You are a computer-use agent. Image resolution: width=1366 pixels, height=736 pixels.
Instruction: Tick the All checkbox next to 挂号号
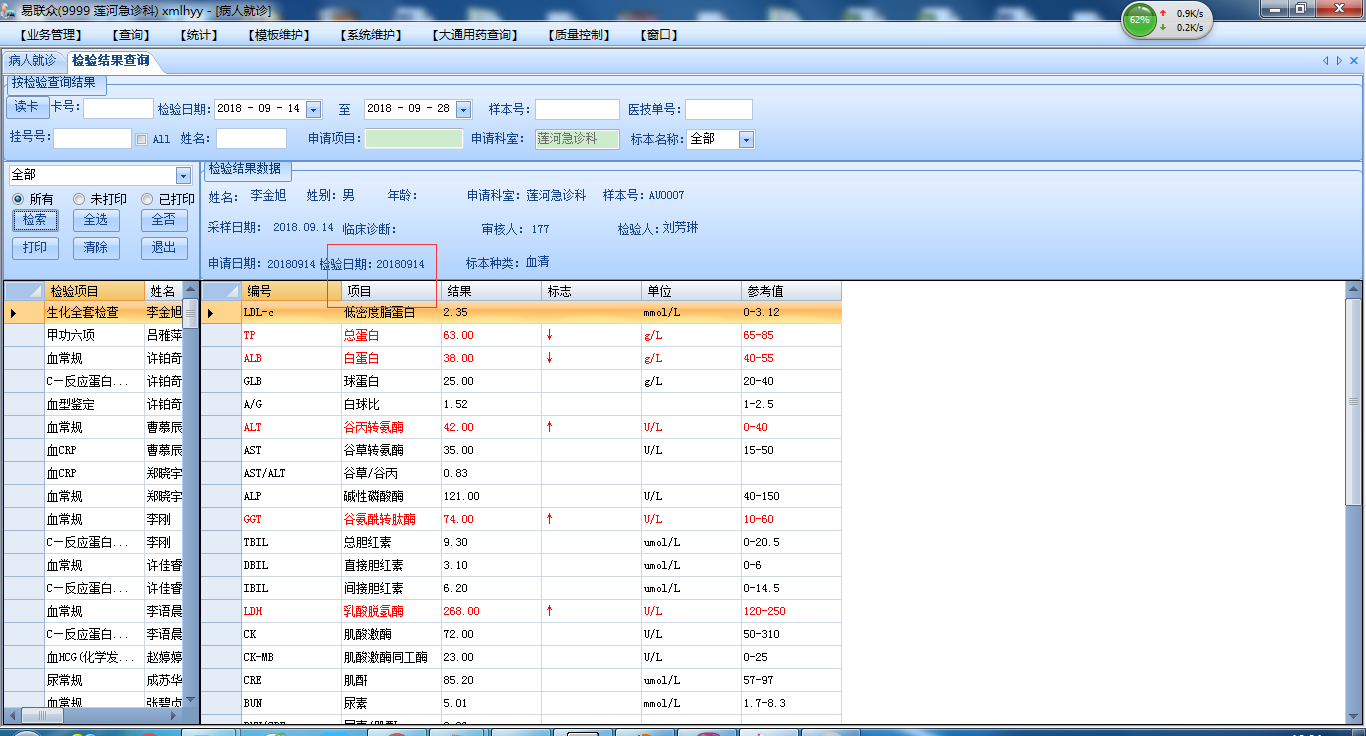[x=141, y=139]
